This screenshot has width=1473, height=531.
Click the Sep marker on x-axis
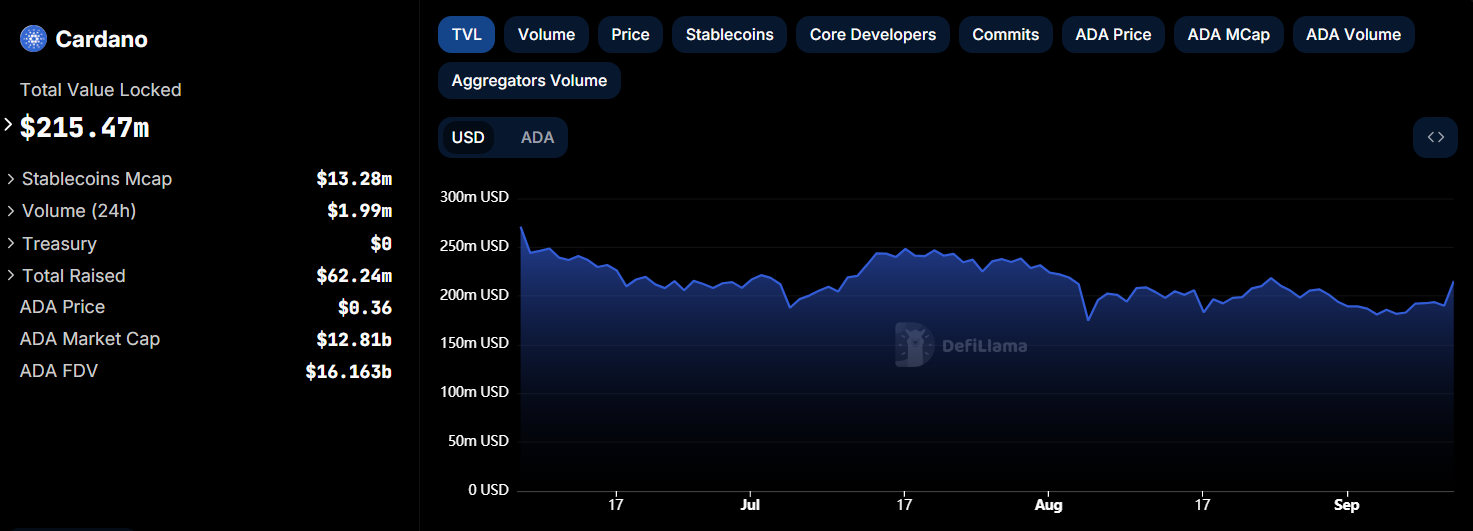[1347, 506]
